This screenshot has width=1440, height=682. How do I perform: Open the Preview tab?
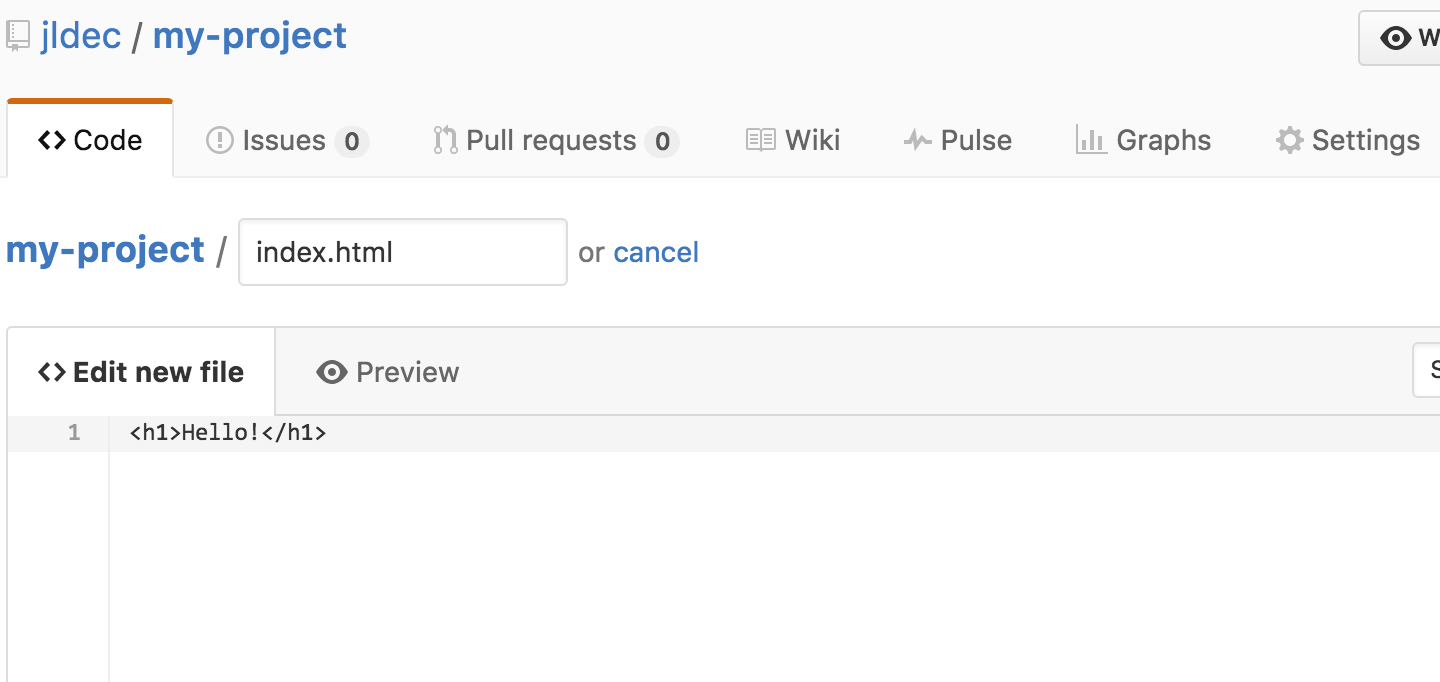tap(406, 371)
